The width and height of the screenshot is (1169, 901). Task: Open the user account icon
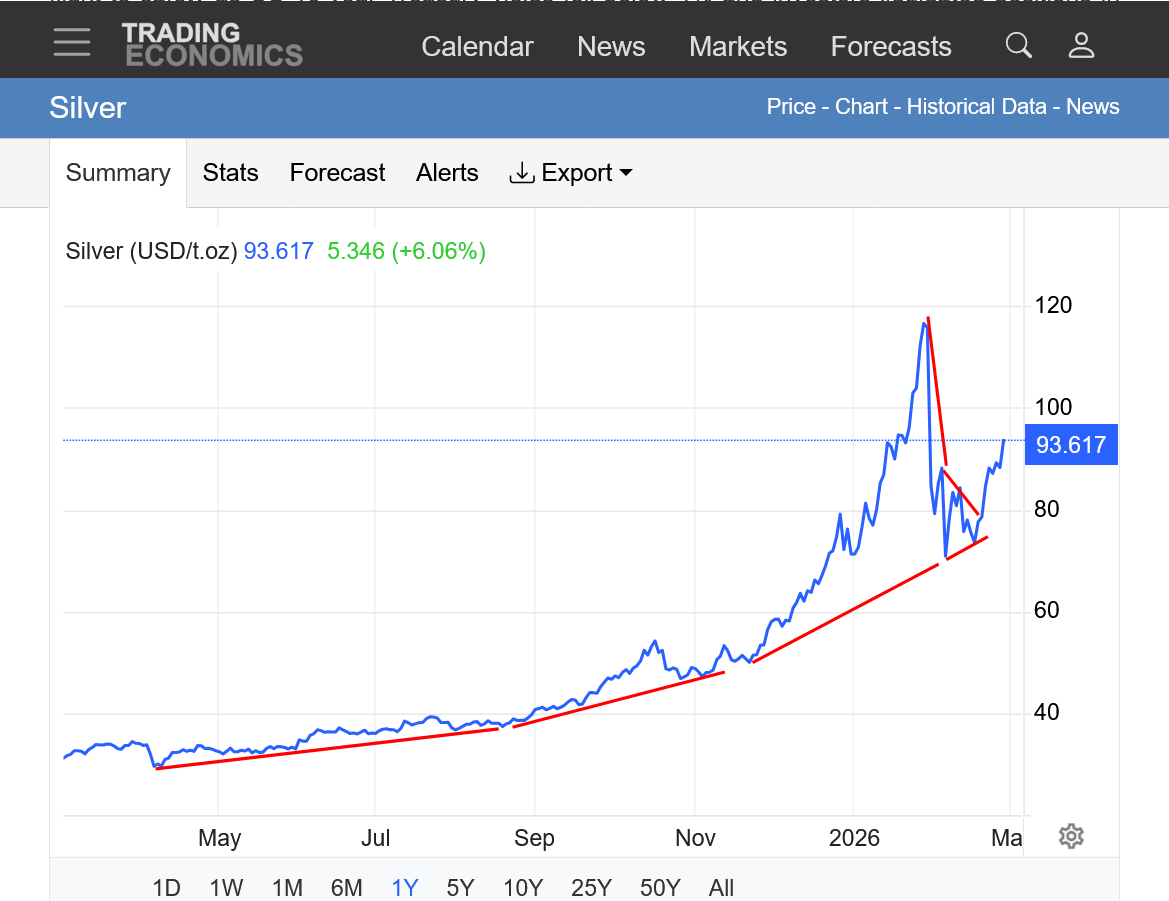(1081, 45)
